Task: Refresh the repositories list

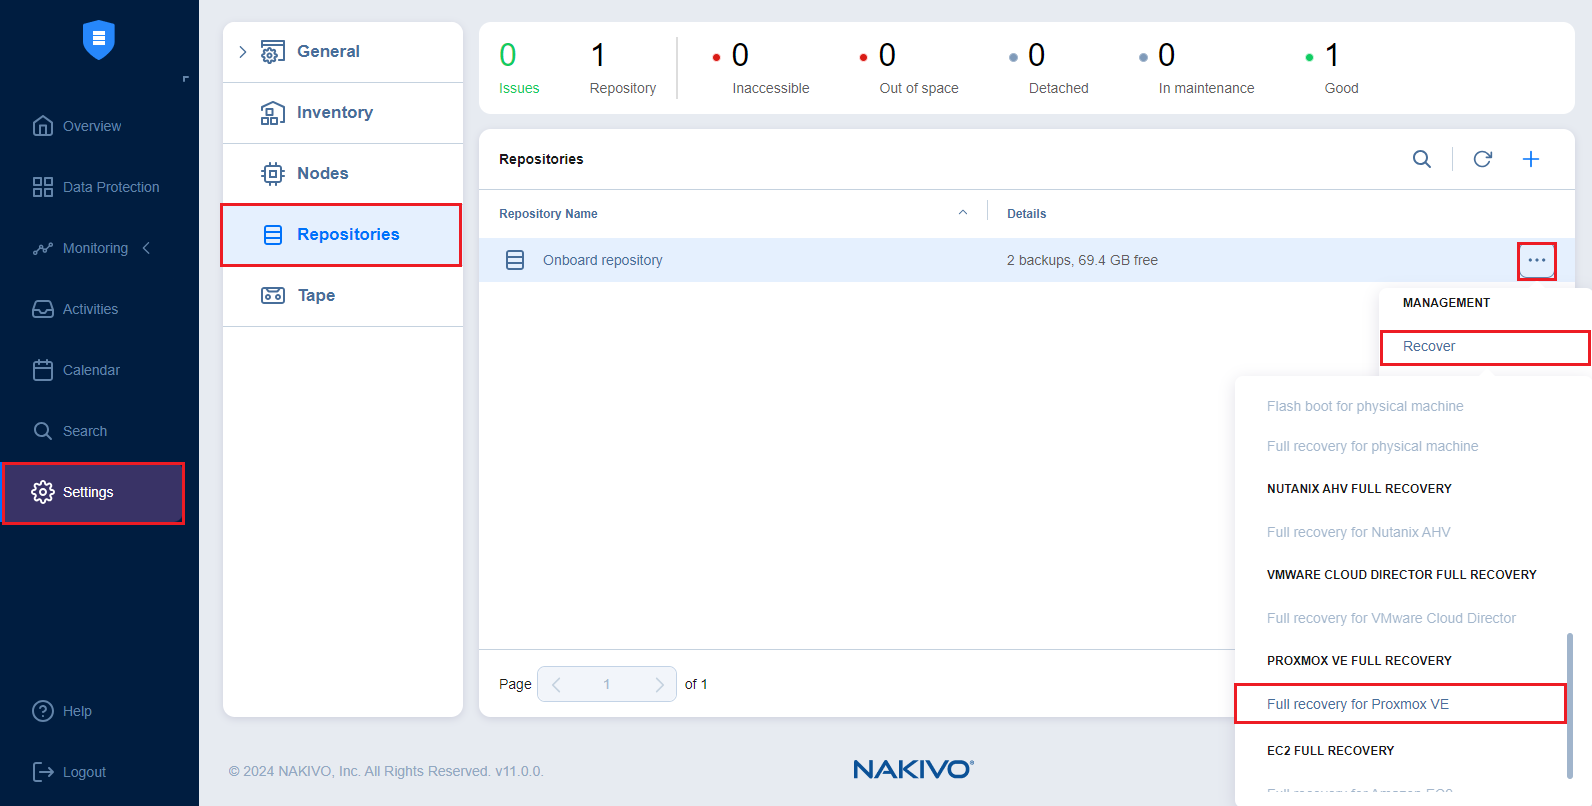Action: (1482, 159)
